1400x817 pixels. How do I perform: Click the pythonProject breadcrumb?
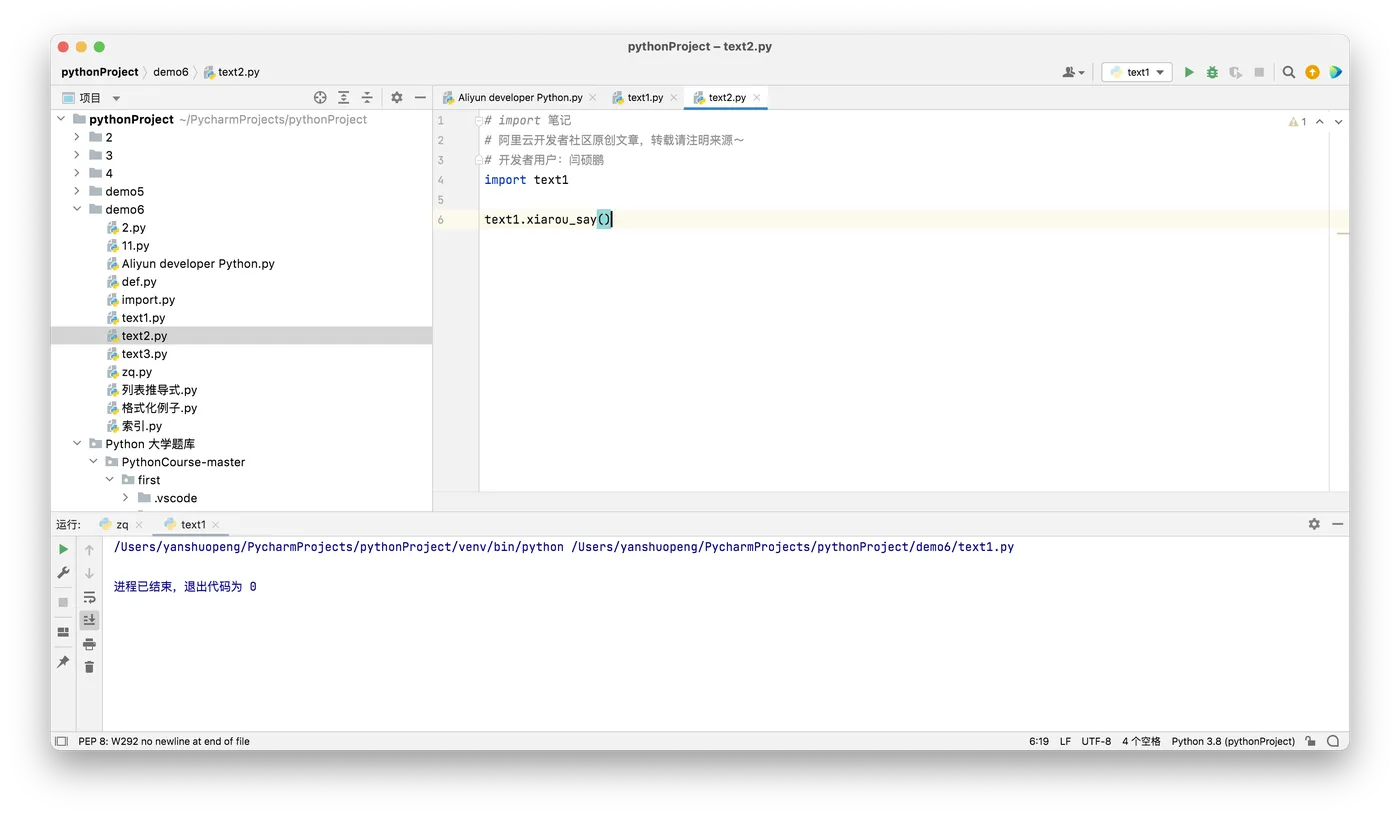[x=100, y=72]
